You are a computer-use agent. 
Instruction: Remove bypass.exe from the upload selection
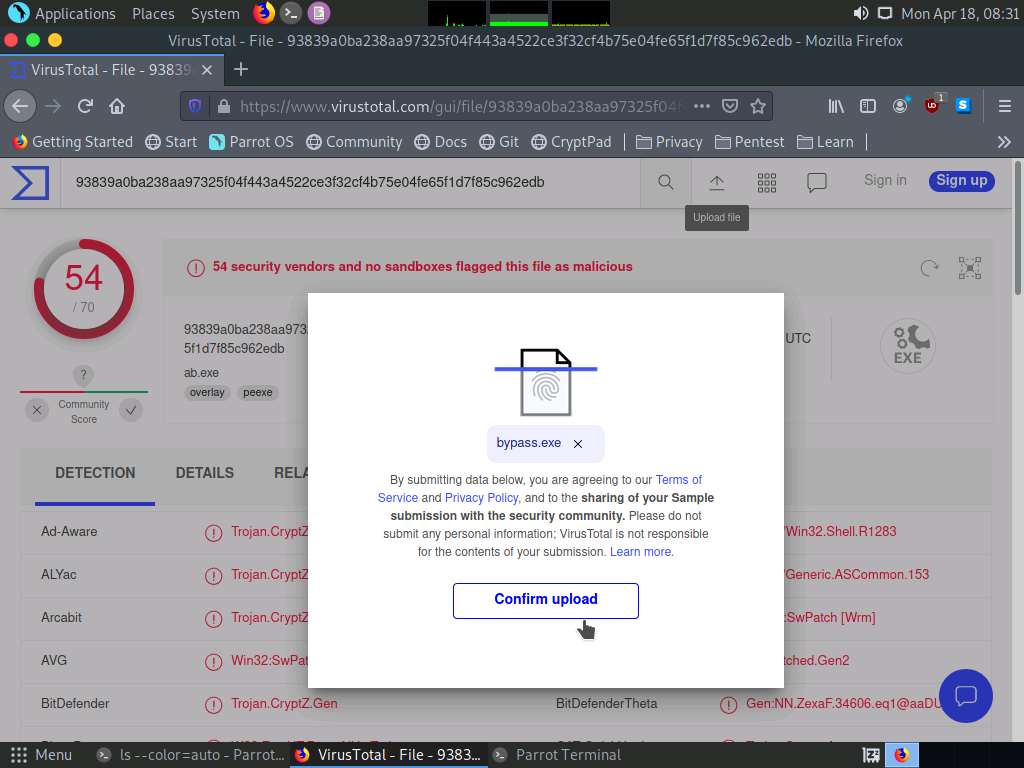pyautogui.click(x=578, y=444)
